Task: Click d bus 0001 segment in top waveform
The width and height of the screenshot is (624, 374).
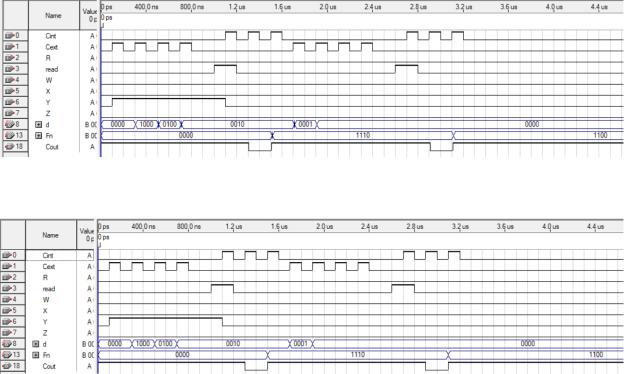Action: [x=306, y=125]
